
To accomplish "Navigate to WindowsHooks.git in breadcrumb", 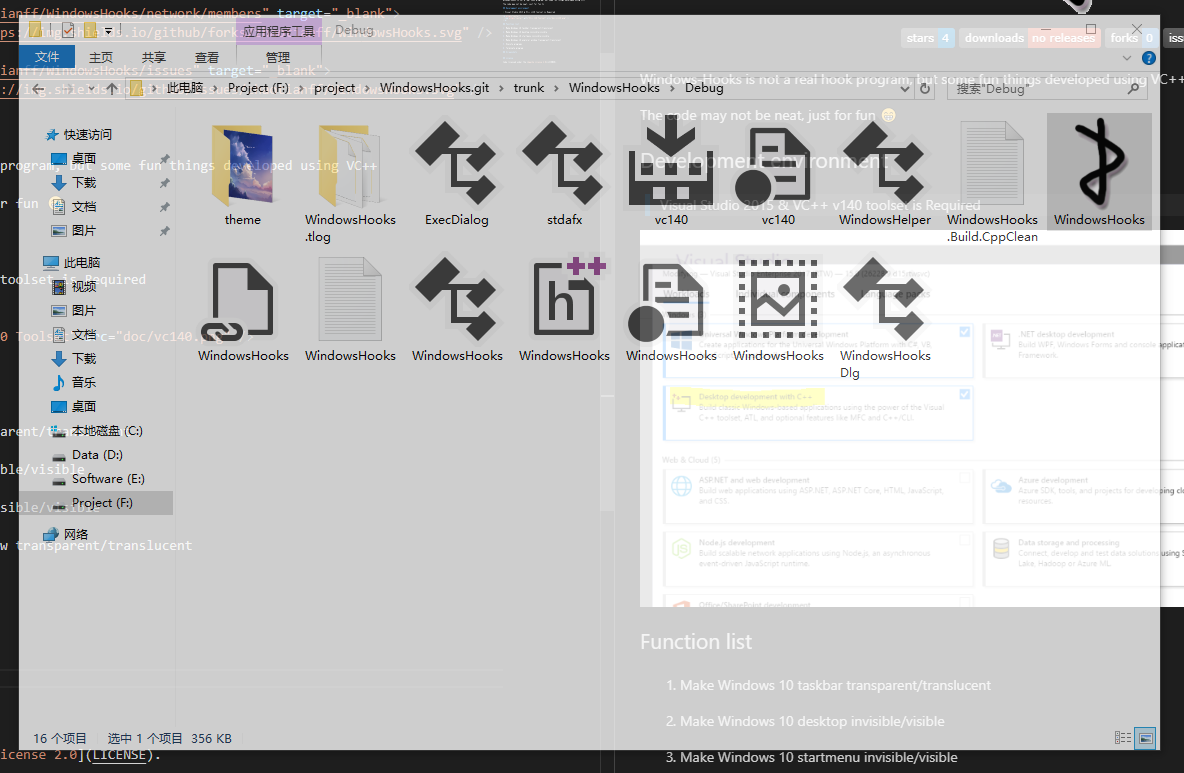I will pos(434,88).
